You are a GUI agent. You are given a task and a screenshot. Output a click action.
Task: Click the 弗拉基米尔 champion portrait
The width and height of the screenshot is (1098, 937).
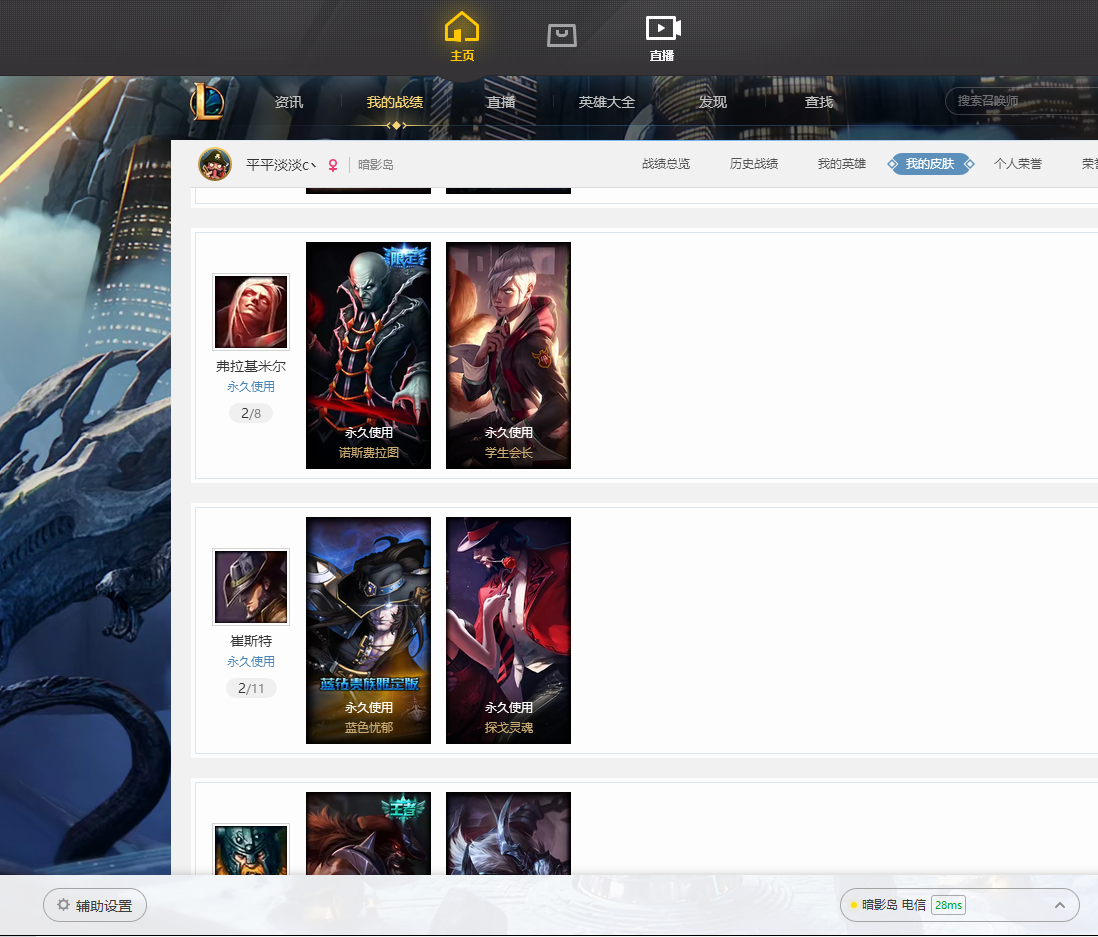[x=251, y=312]
